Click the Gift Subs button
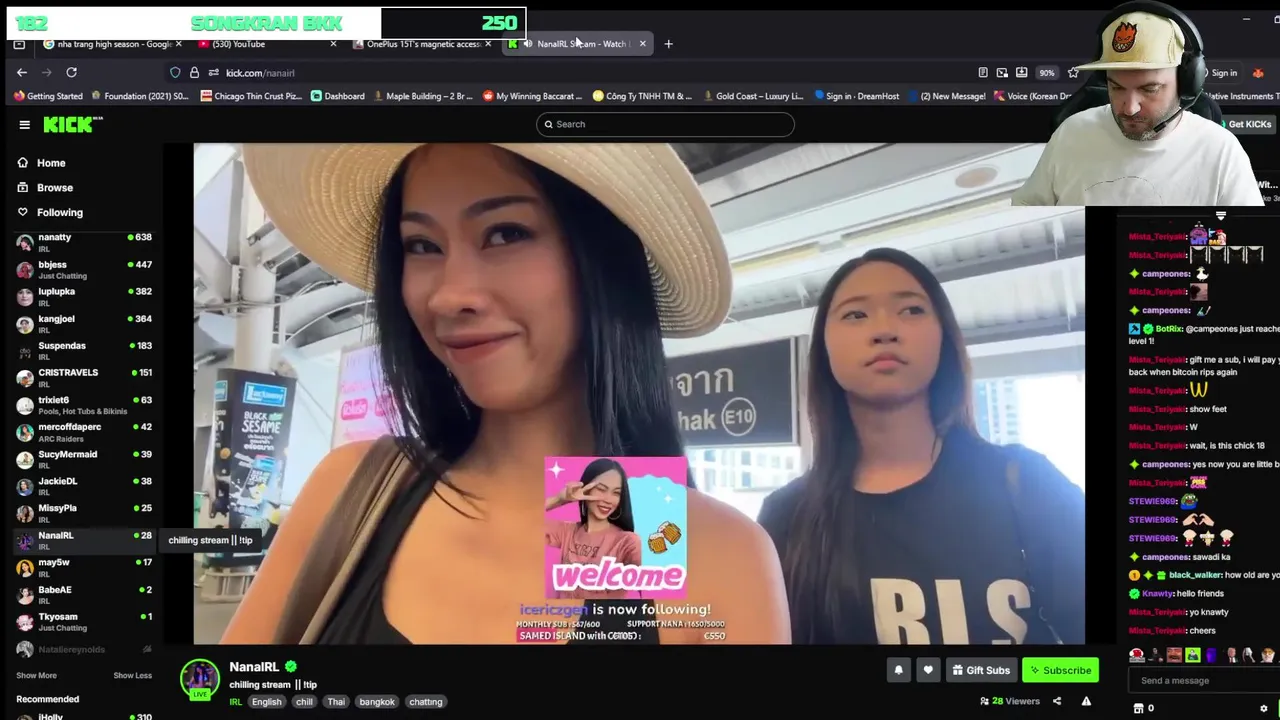The width and height of the screenshot is (1280, 720). (980, 670)
